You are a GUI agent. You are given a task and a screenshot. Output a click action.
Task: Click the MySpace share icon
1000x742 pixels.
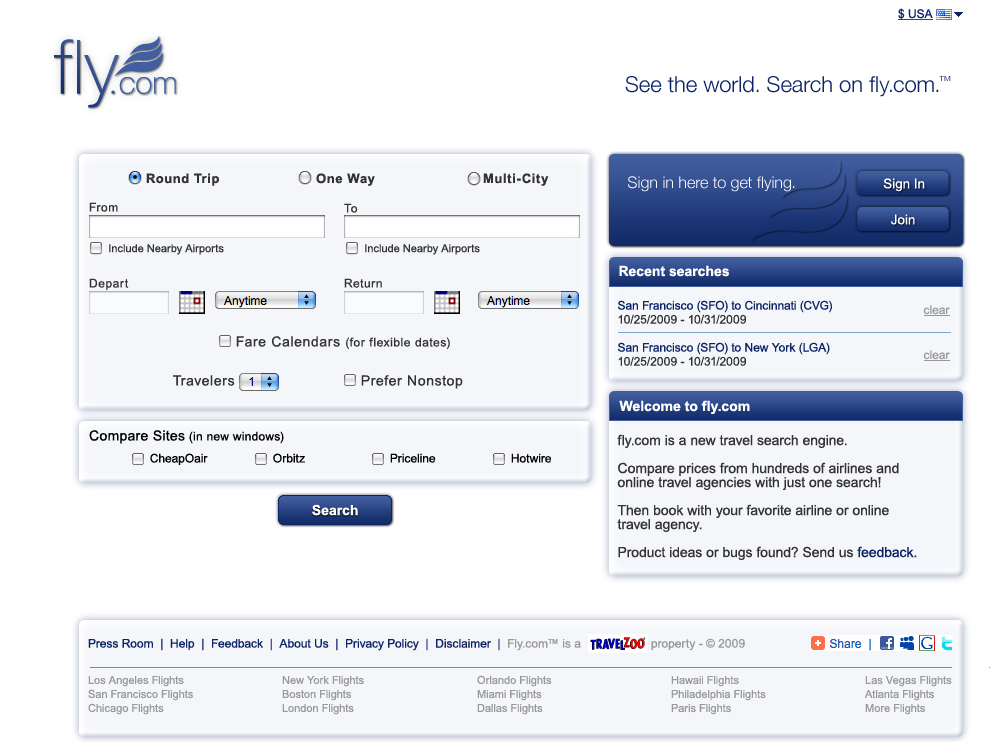(x=906, y=643)
